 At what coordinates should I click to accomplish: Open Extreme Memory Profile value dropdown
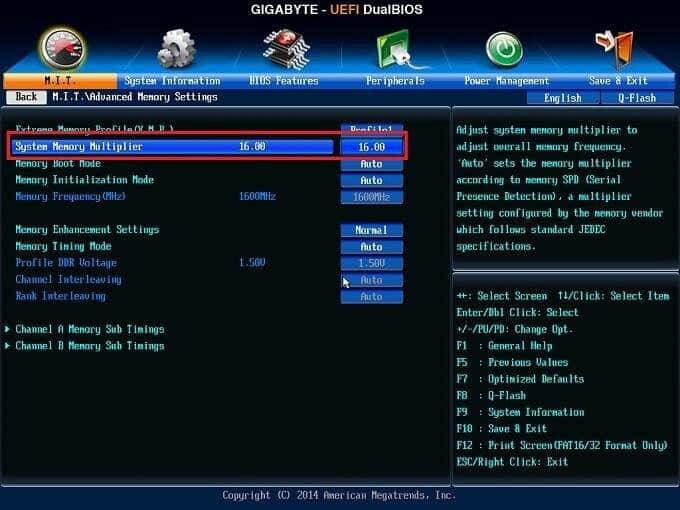tap(371, 130)
